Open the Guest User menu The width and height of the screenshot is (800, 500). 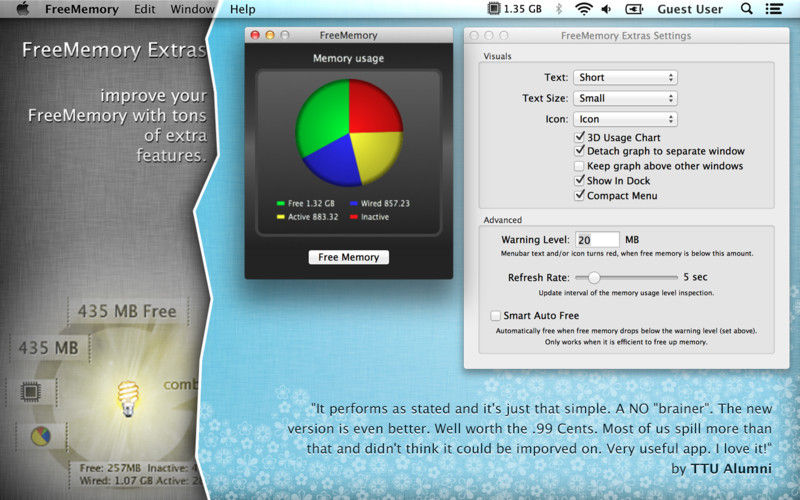pos(690,9)
